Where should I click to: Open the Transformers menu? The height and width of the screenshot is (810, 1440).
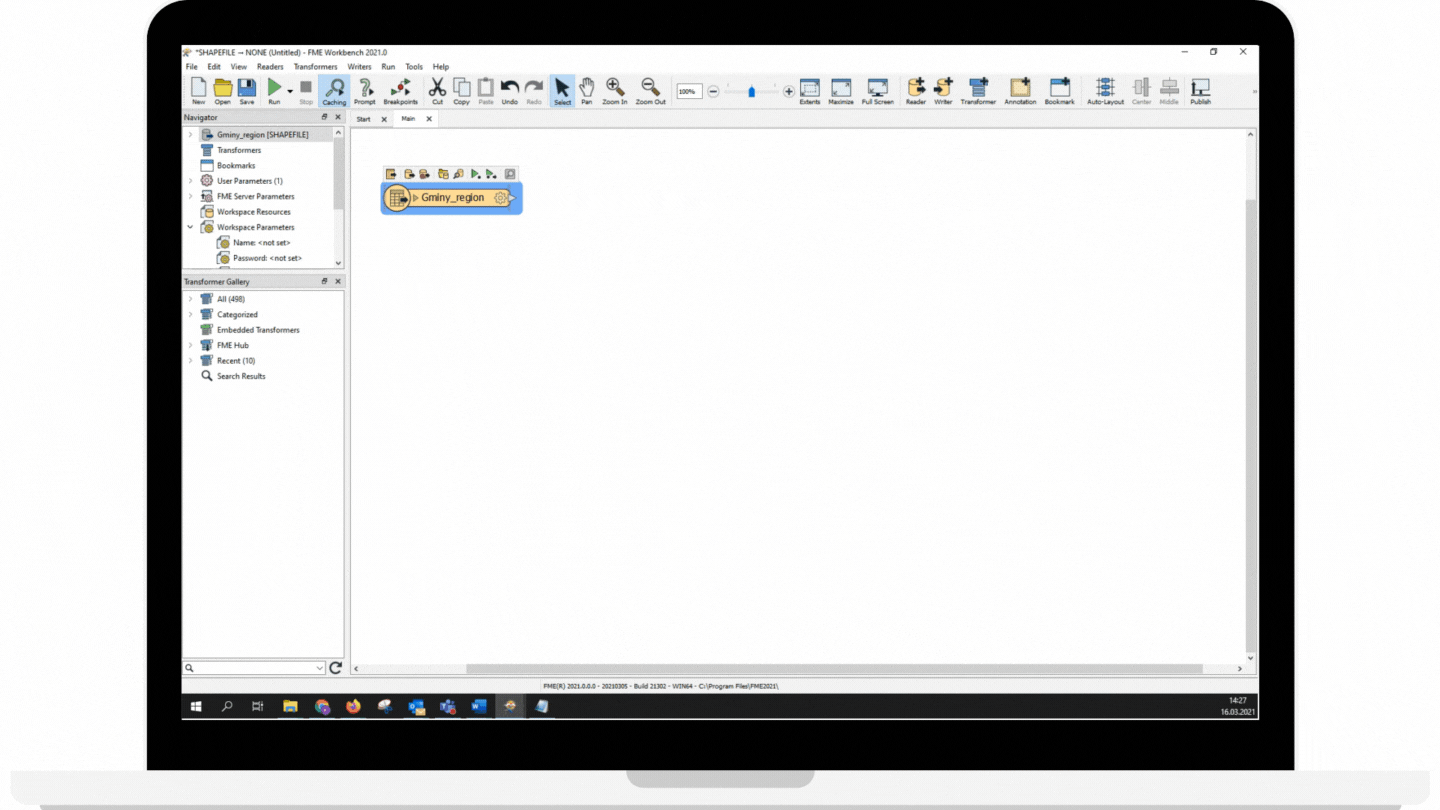pyautogui.click(x=315, y=67)
